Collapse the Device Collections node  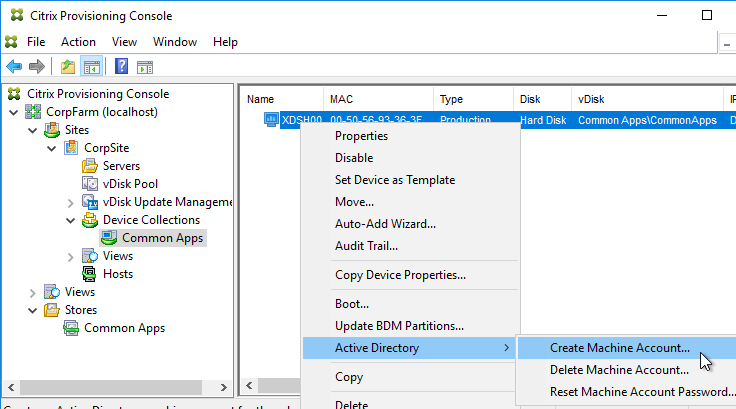coord(70,220)
